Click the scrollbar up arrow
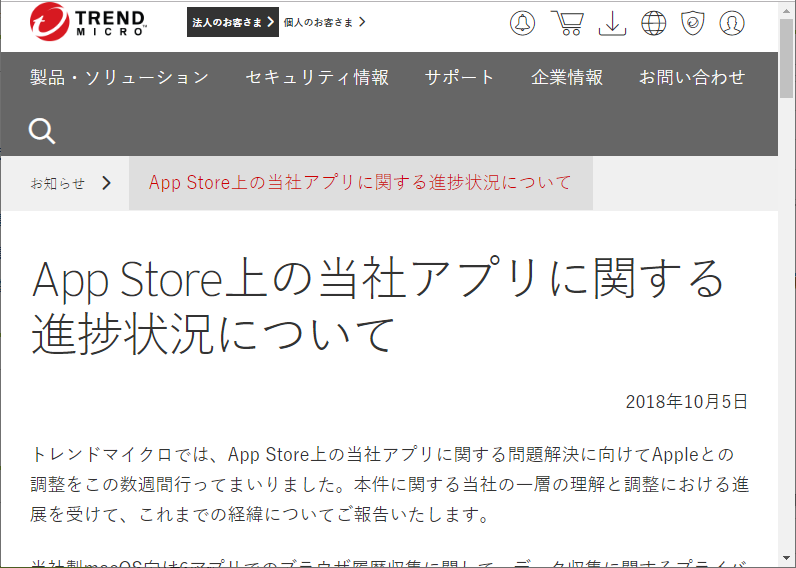The height and width of the screenshot is (568, 796). [786, 10]
